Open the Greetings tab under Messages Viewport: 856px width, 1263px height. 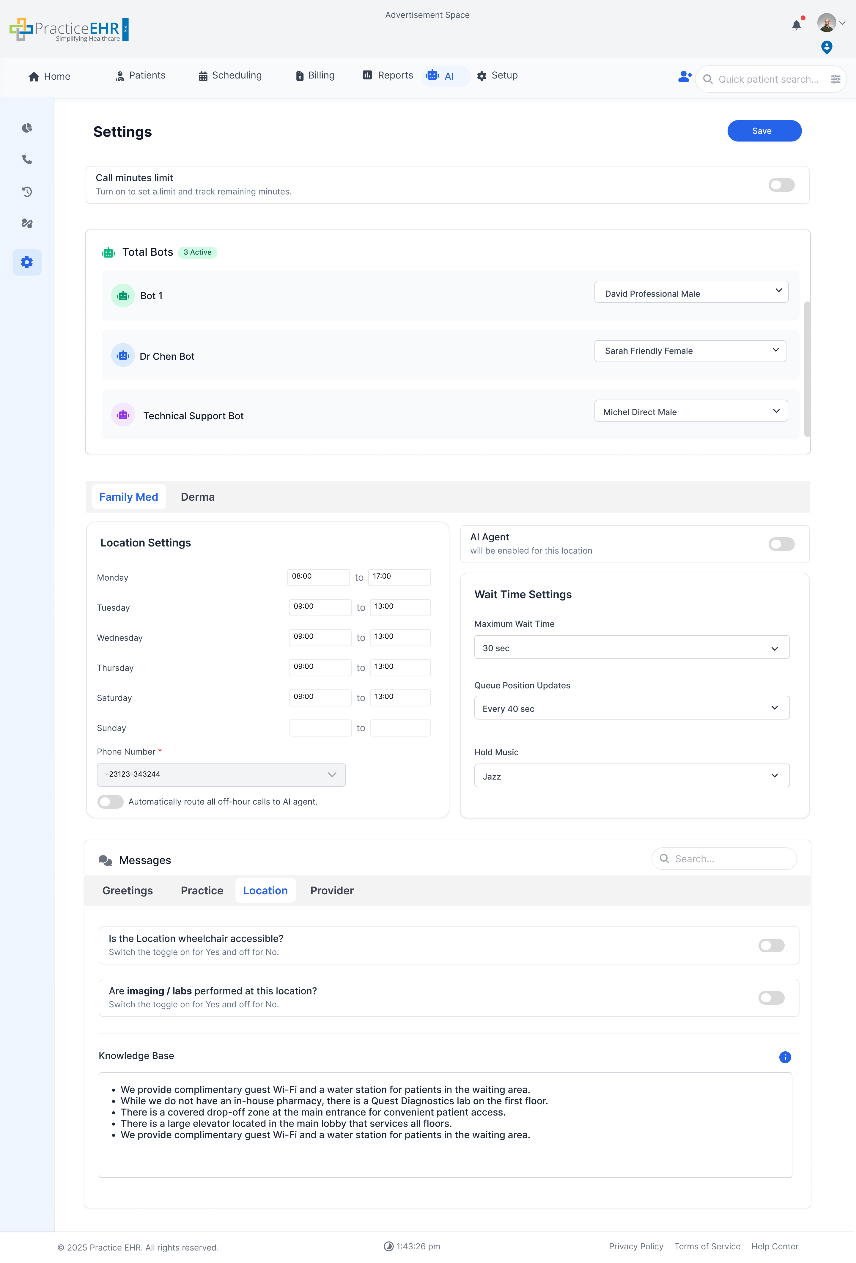[127, 890]
